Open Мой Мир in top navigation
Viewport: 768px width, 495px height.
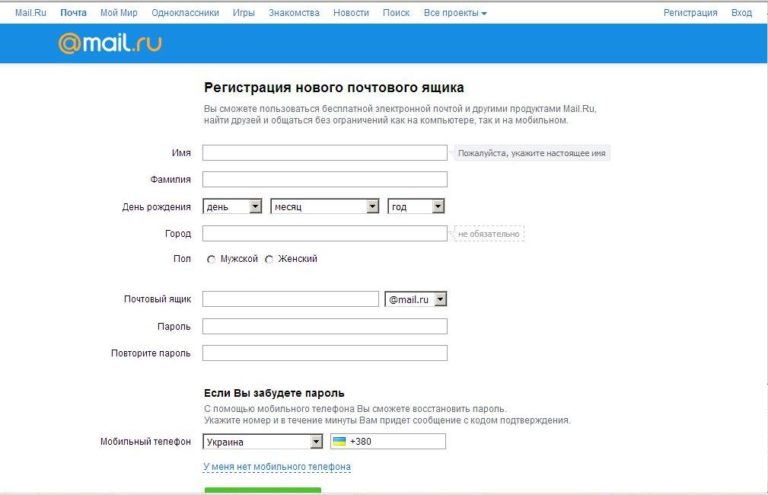click(119, 13)
